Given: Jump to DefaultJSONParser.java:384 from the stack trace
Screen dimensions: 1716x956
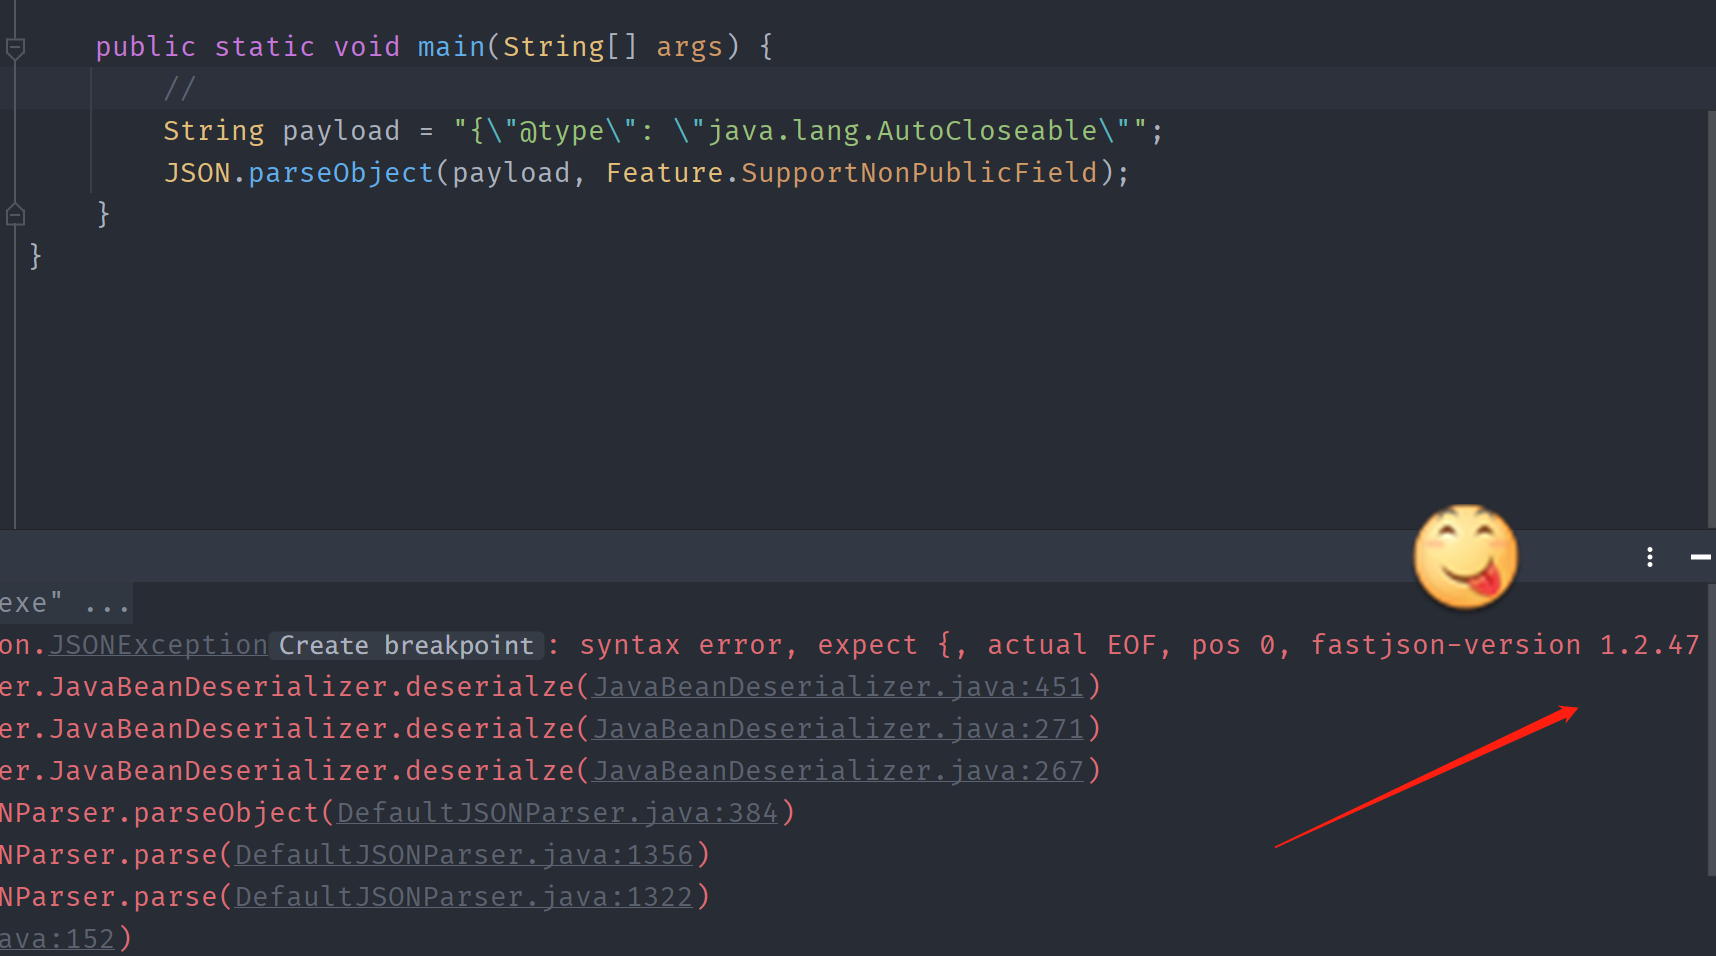Looking at the screenshot, I should pyautogui.click(x=557, y=813).
